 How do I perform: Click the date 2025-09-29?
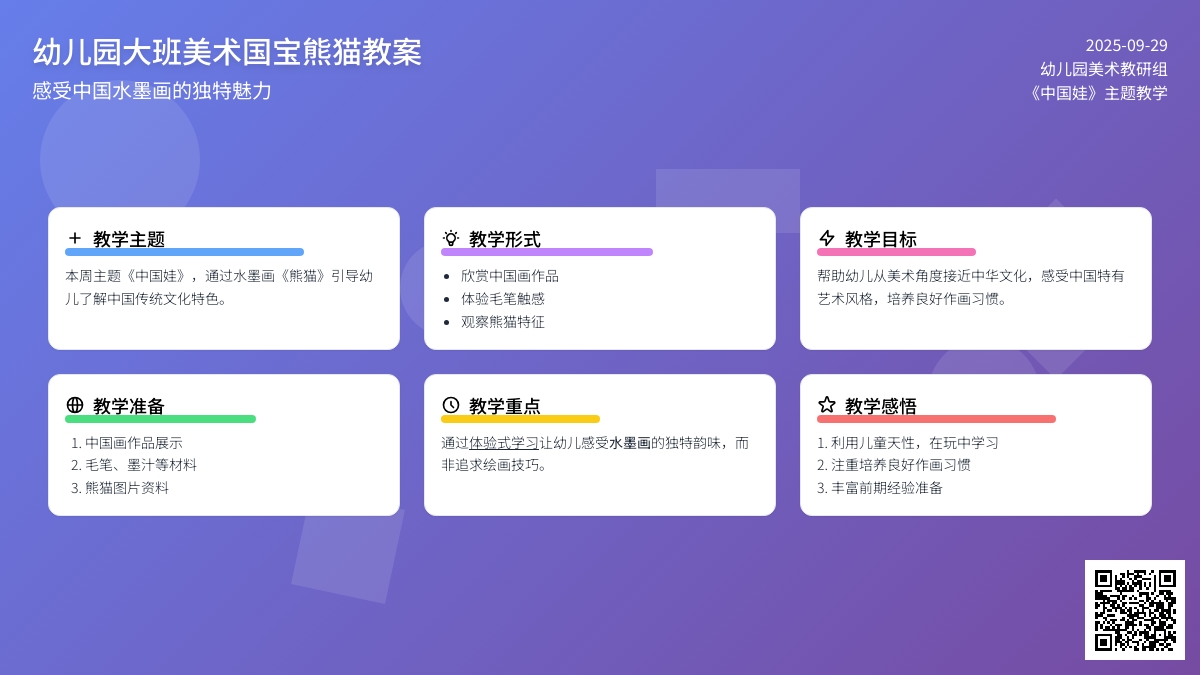coord(1126,45)
